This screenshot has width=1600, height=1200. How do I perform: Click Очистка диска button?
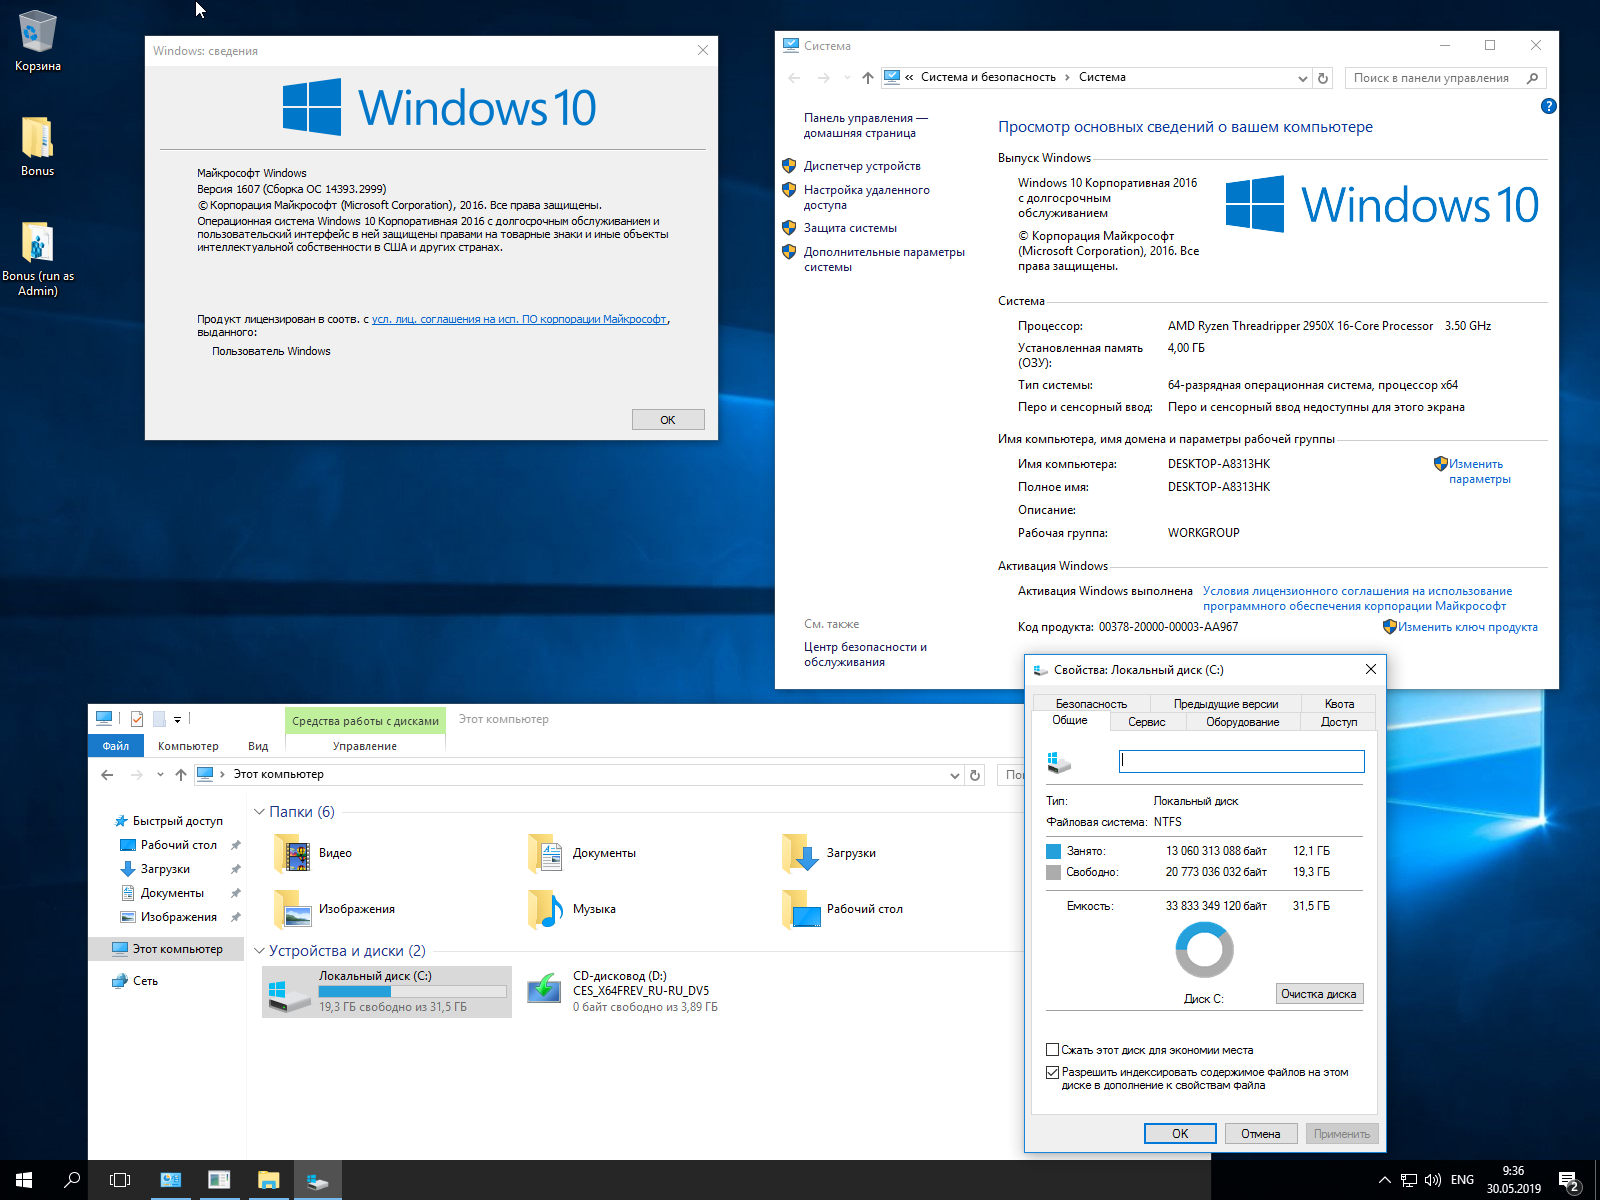[x=1319, y=994]
